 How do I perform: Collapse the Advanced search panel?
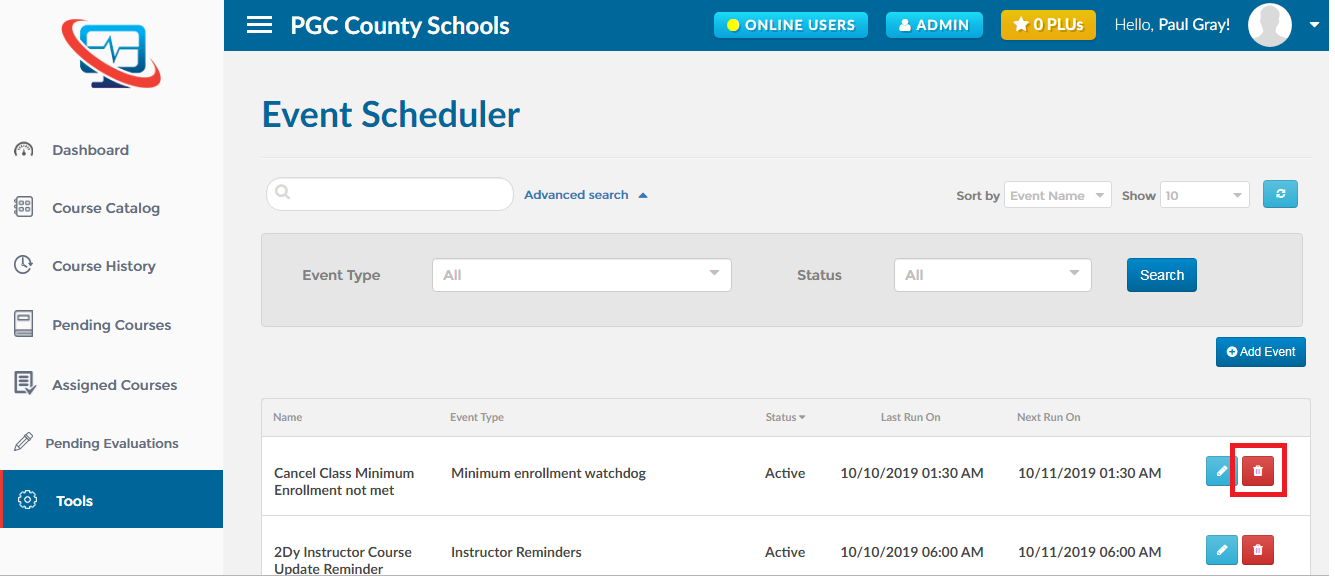(x=586, y=195)
